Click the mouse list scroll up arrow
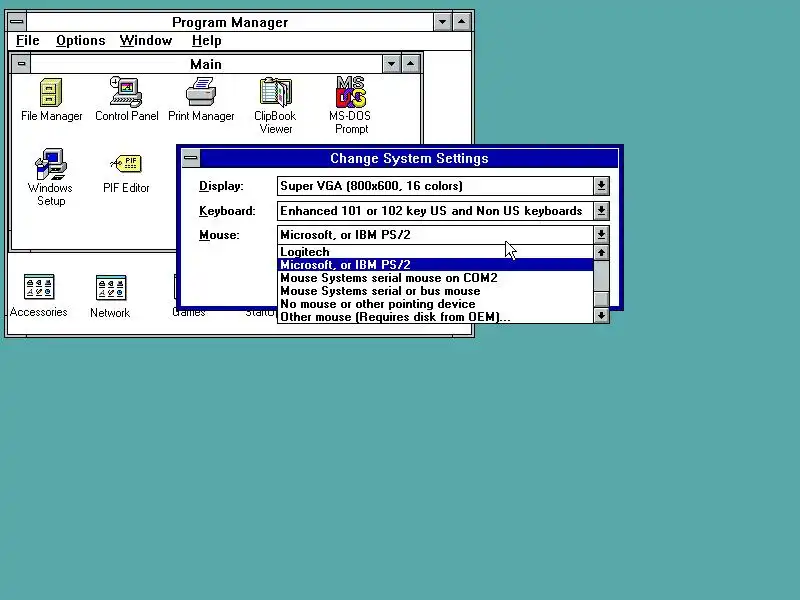 coord(602,253)
